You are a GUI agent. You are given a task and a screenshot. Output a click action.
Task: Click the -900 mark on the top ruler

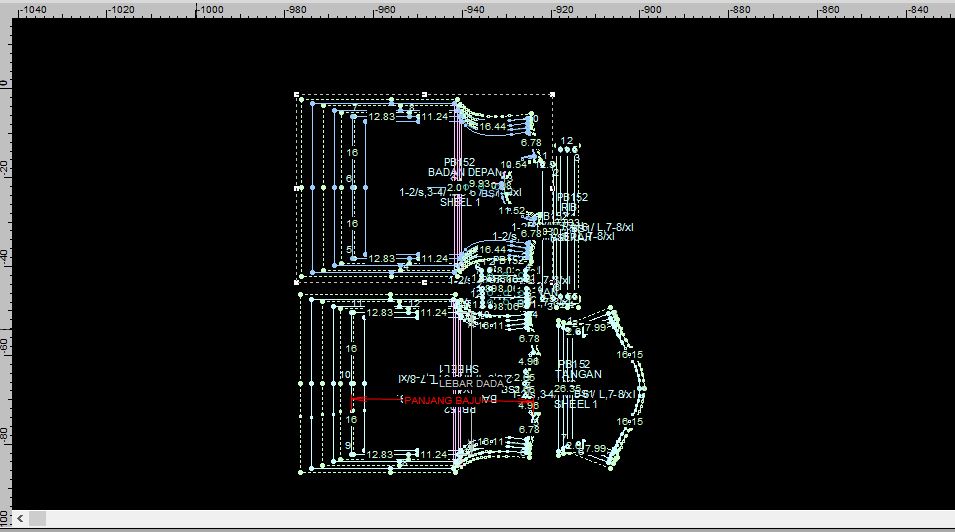tap(651, 9)
